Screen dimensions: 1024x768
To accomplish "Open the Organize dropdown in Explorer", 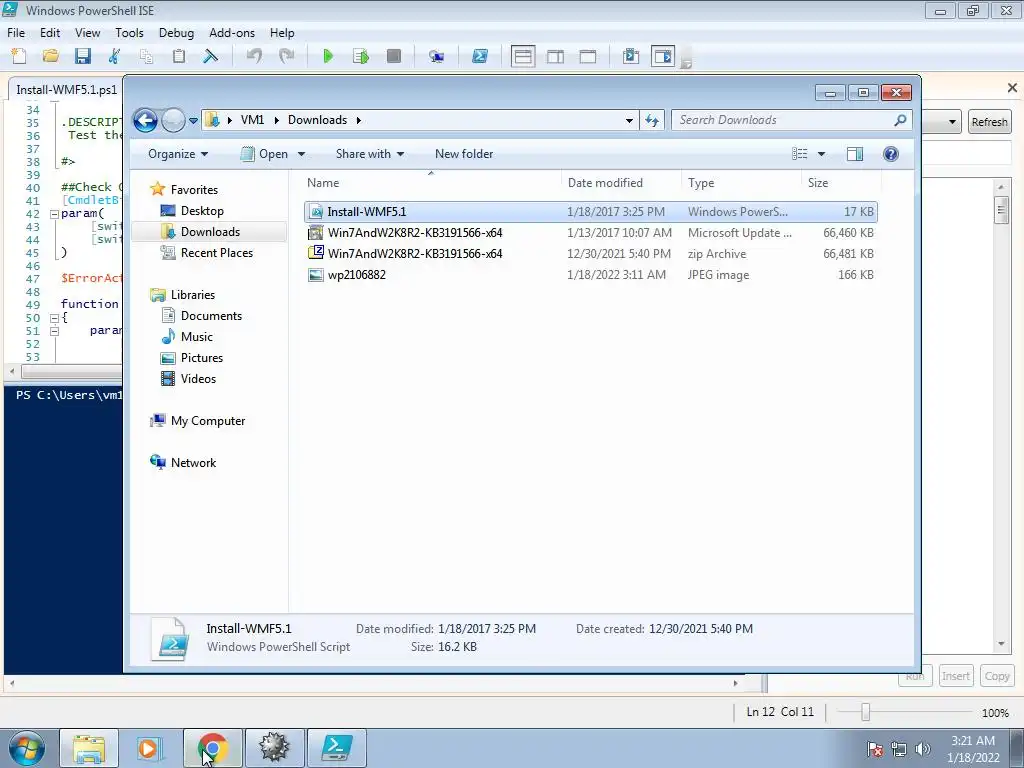I will pyautogui.click(x=178, y=154).
